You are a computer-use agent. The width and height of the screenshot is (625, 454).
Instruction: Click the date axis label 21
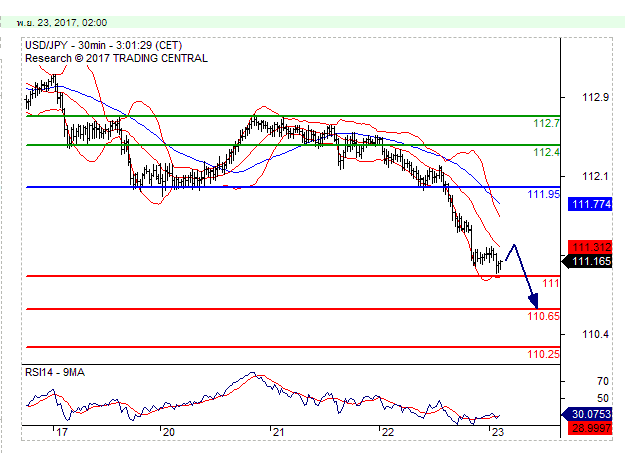(x=278, y=432)
